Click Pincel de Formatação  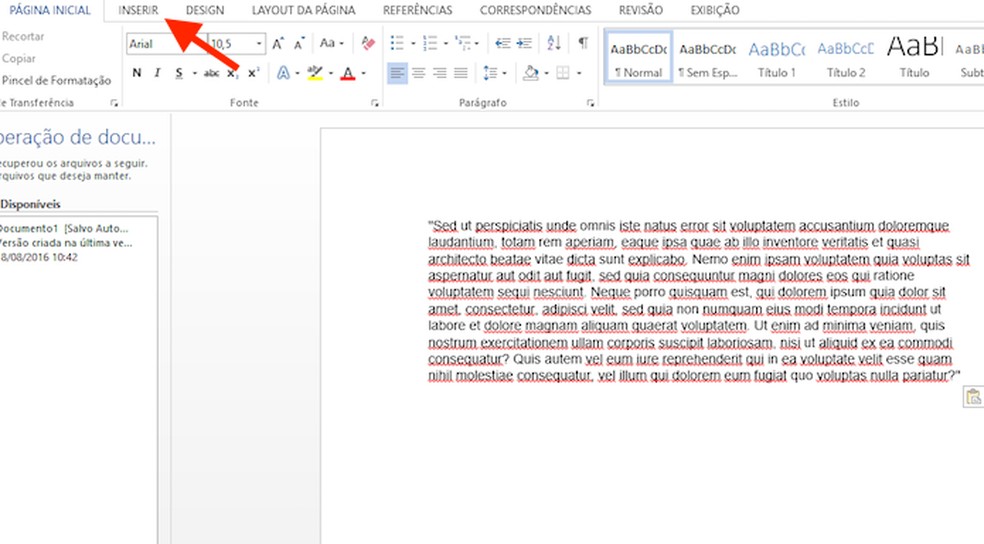point(56,80)
